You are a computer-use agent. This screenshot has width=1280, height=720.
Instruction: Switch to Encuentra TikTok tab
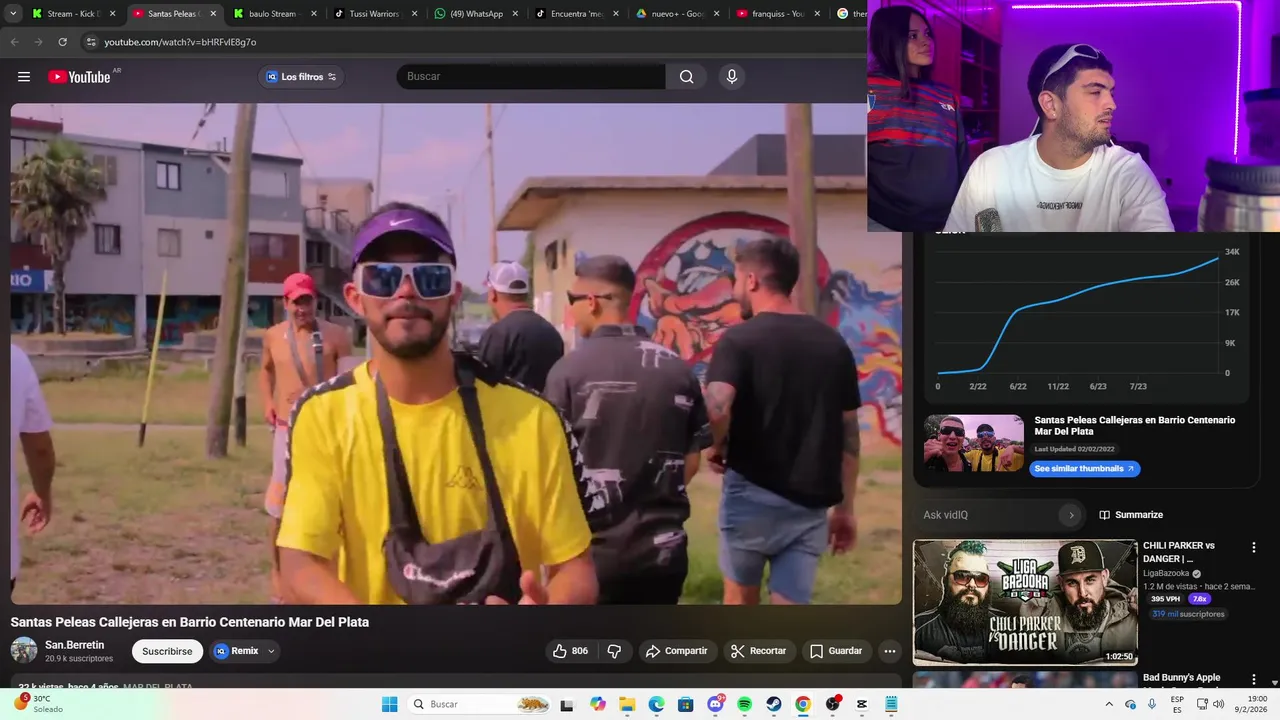pos(577,14)
